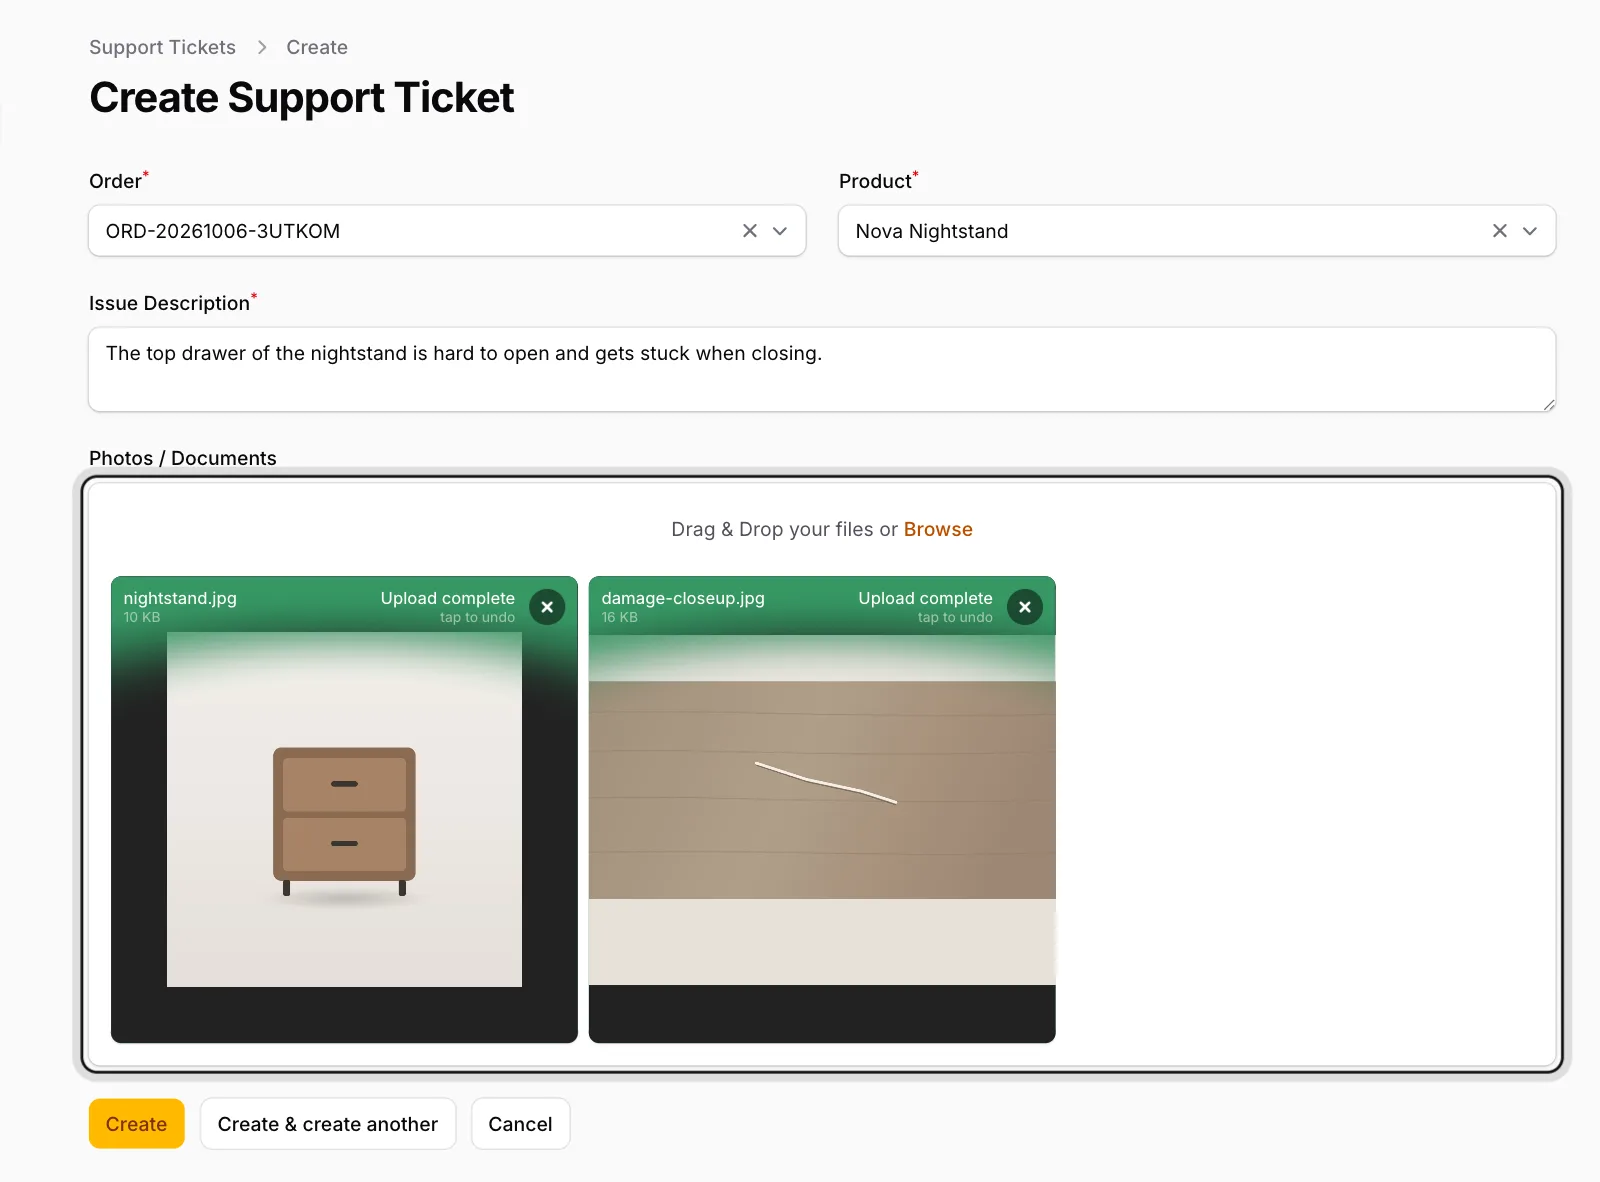Screen dimensions: 1600x1182
Task: Click the textarea resize handle icon
Action: tap(1548, 404)
